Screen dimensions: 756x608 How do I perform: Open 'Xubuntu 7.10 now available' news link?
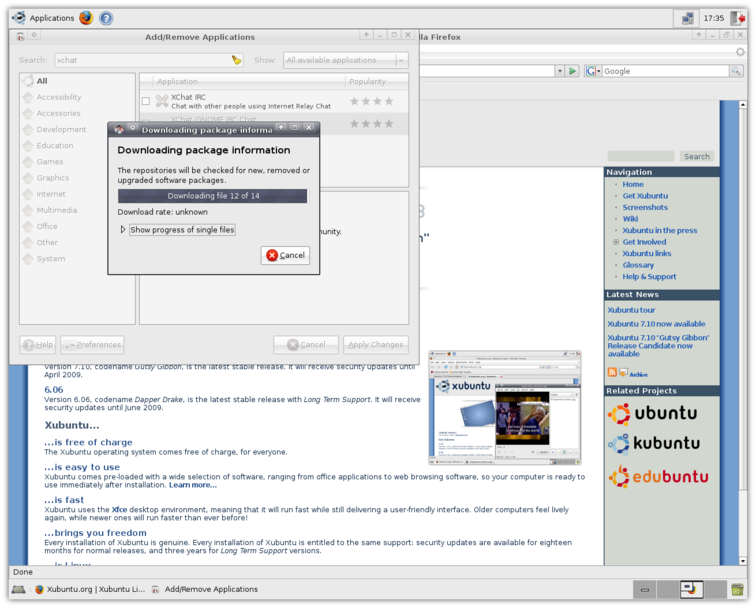656,324
